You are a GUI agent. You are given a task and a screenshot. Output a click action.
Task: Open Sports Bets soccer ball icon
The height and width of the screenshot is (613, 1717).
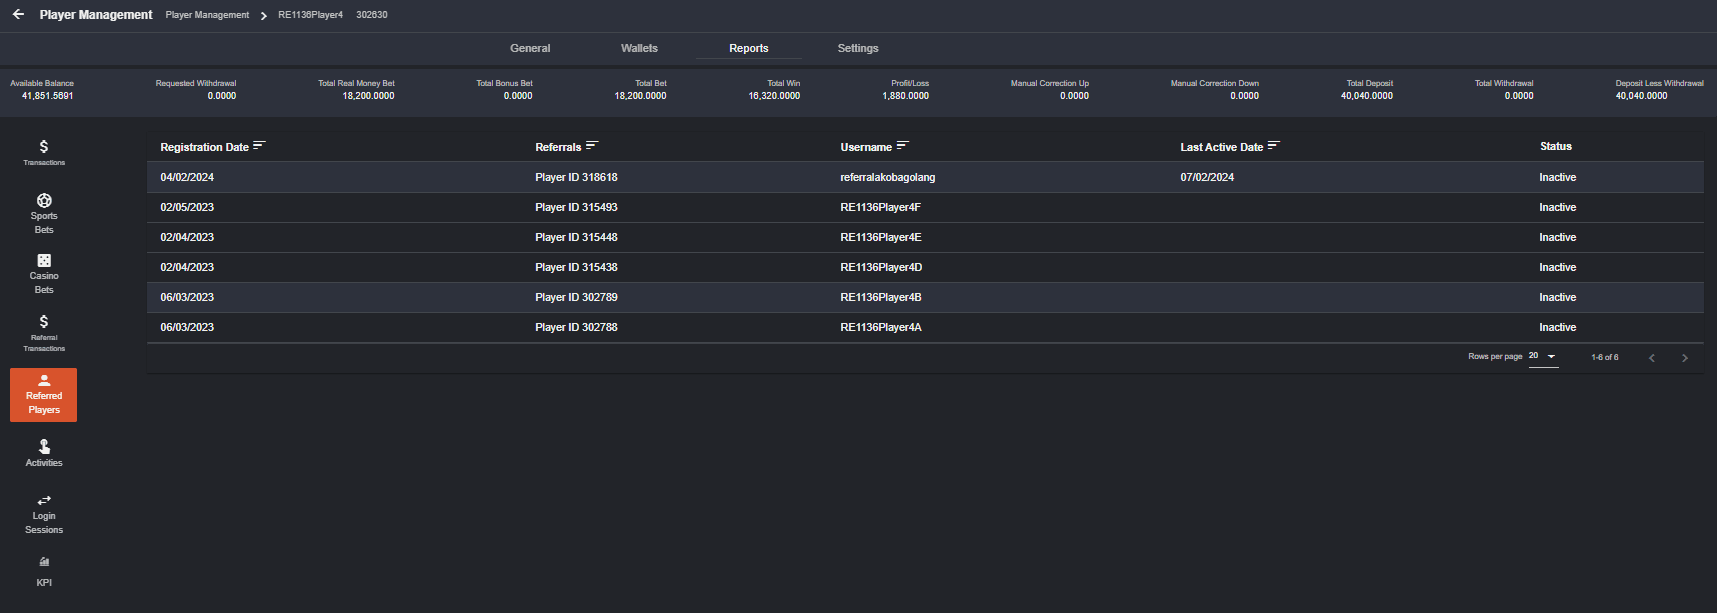click(x=44, y=200)
